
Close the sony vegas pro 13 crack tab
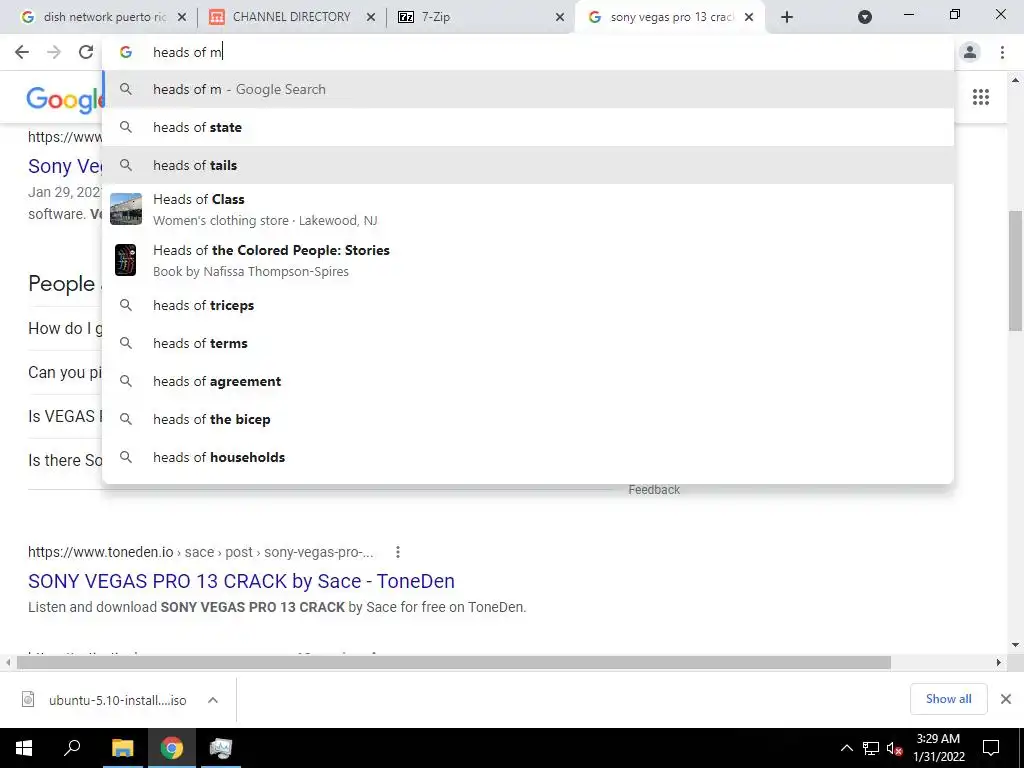[x=749, y=17]
